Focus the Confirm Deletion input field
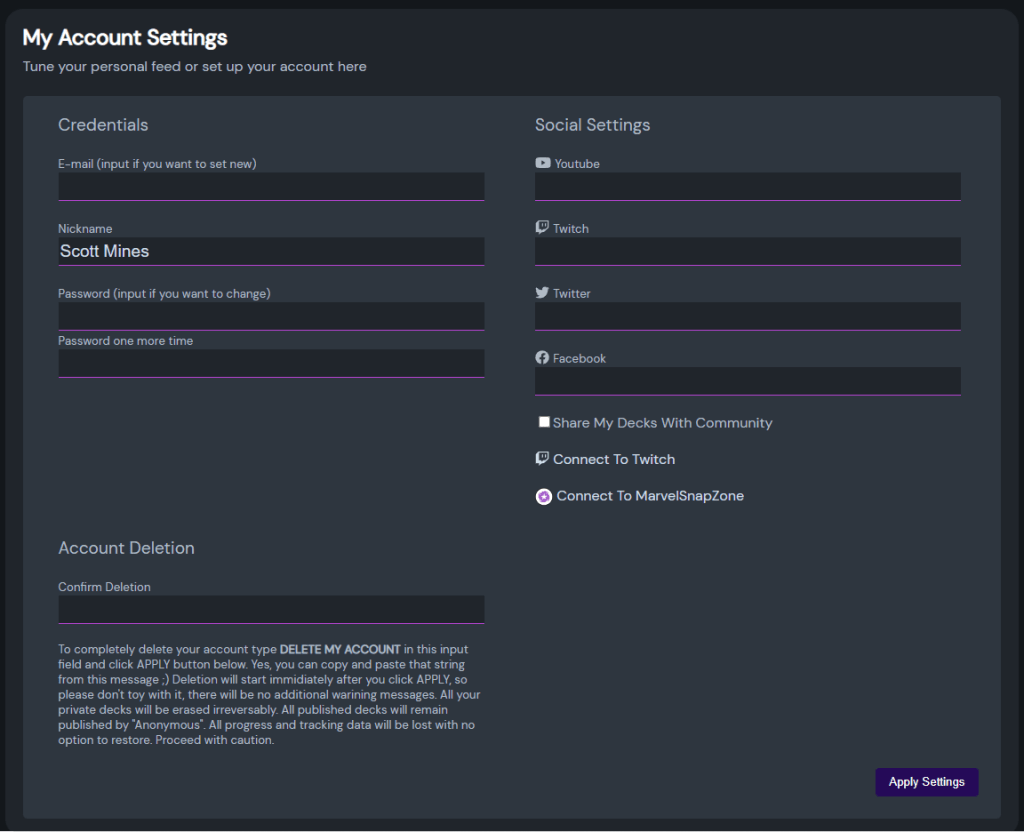This screenshot has height=832, width=1024. tap(271, 609)
